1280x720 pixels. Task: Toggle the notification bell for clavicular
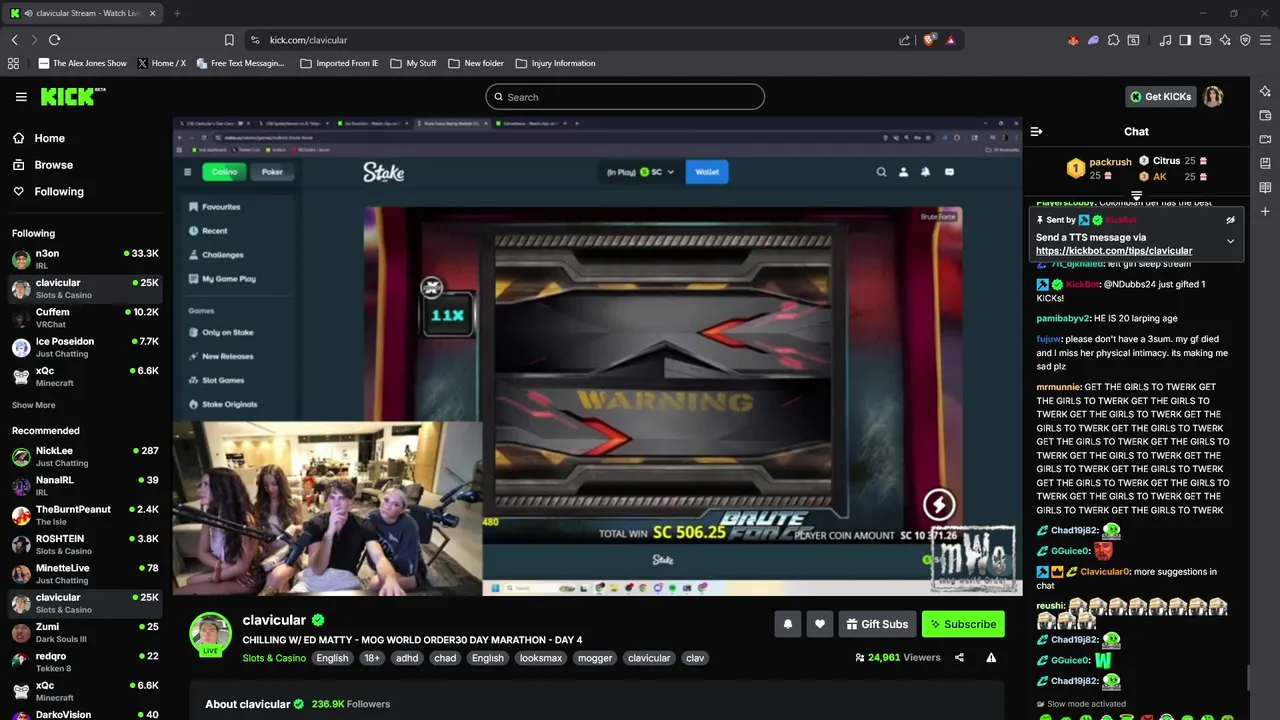point(788,624)
